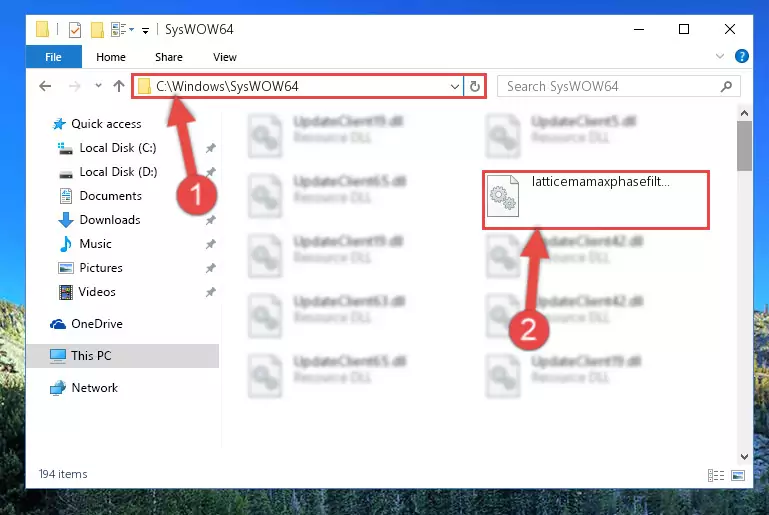
Task: Click the Properties checkmark icon in title bar
Action: [75, 30]
